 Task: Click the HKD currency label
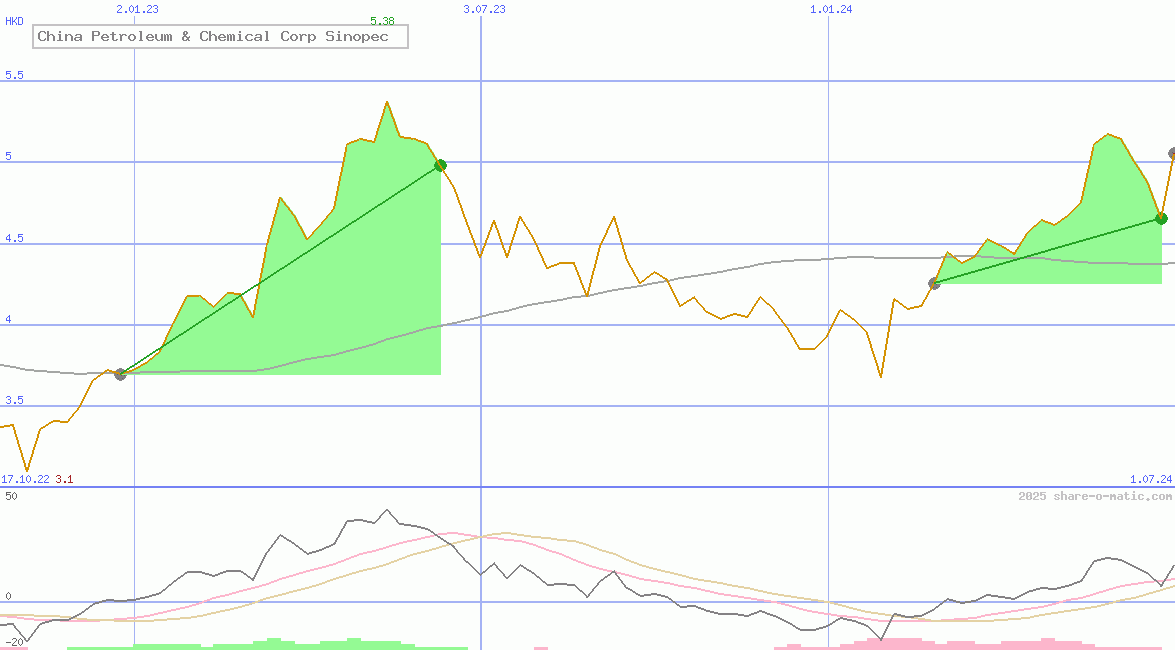[x=14, y=21]
